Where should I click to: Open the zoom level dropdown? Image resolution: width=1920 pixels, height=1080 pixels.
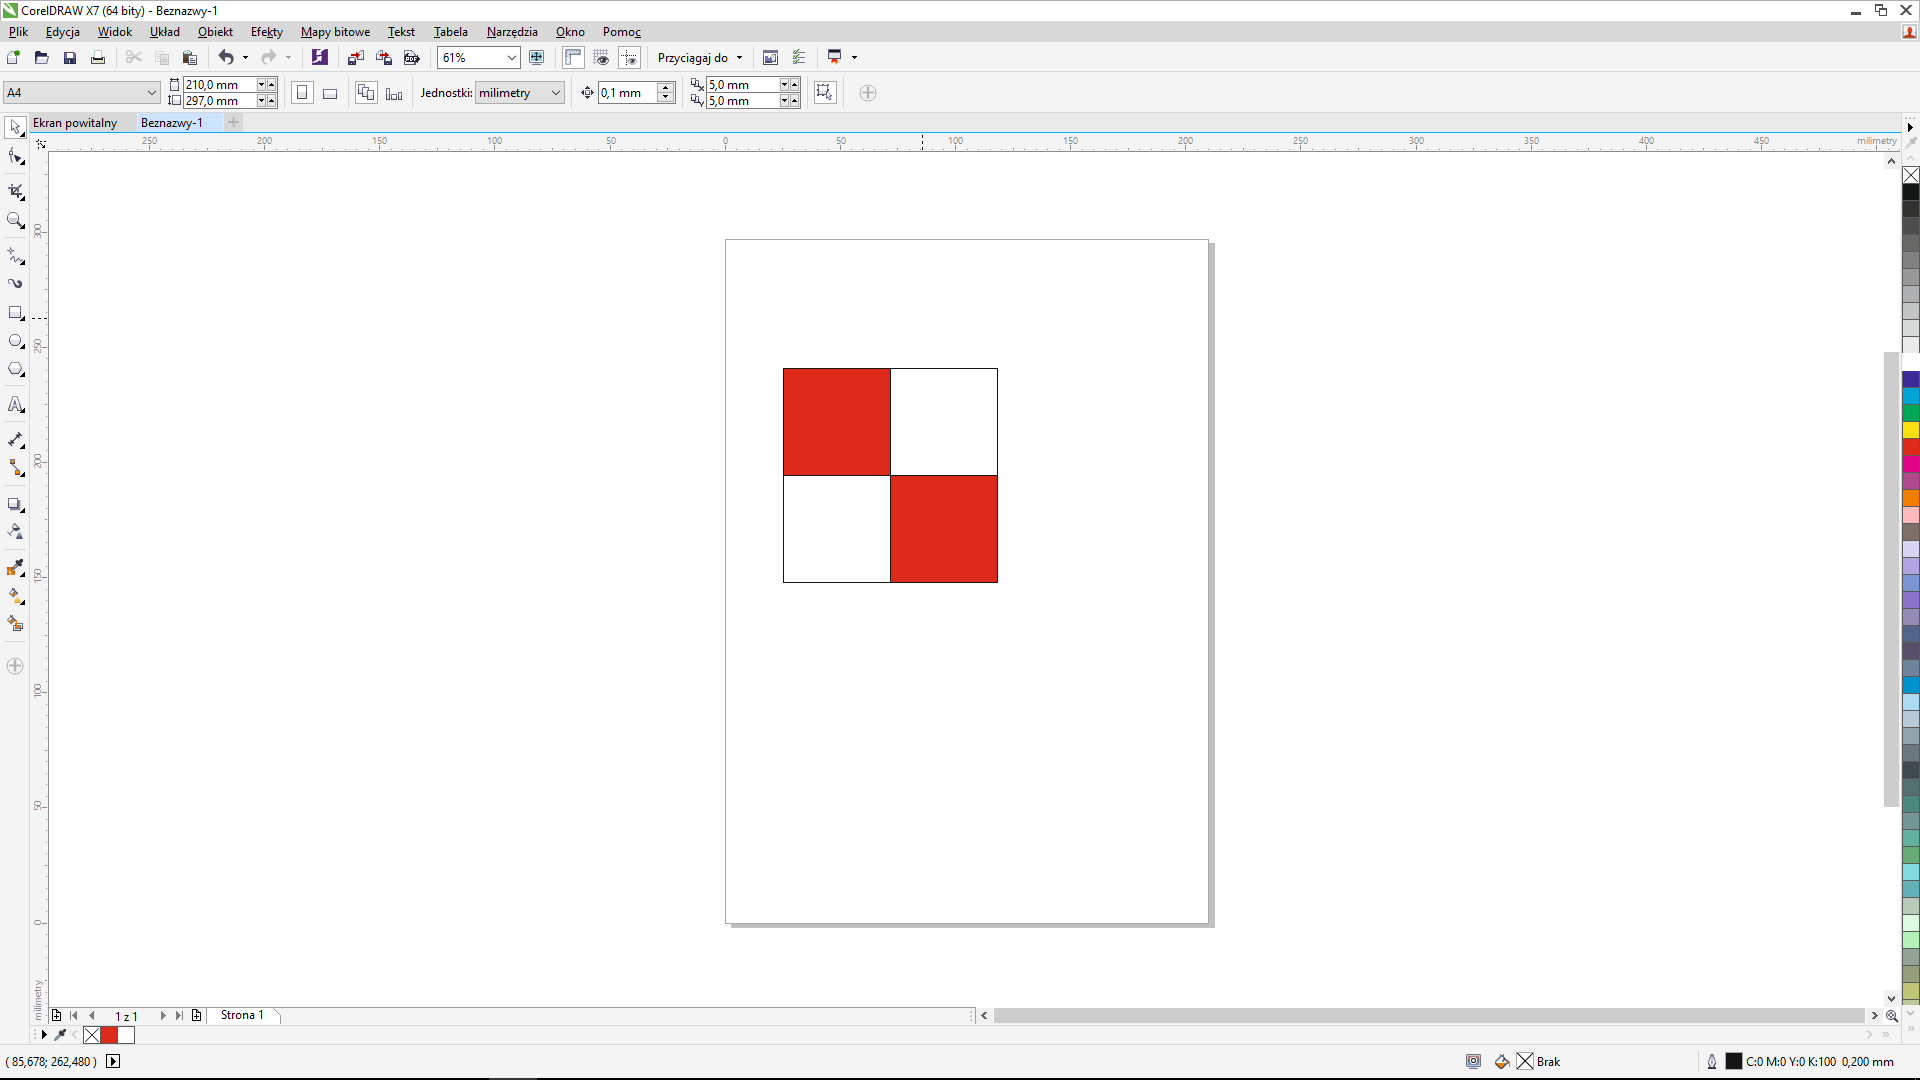coord(511,58)
